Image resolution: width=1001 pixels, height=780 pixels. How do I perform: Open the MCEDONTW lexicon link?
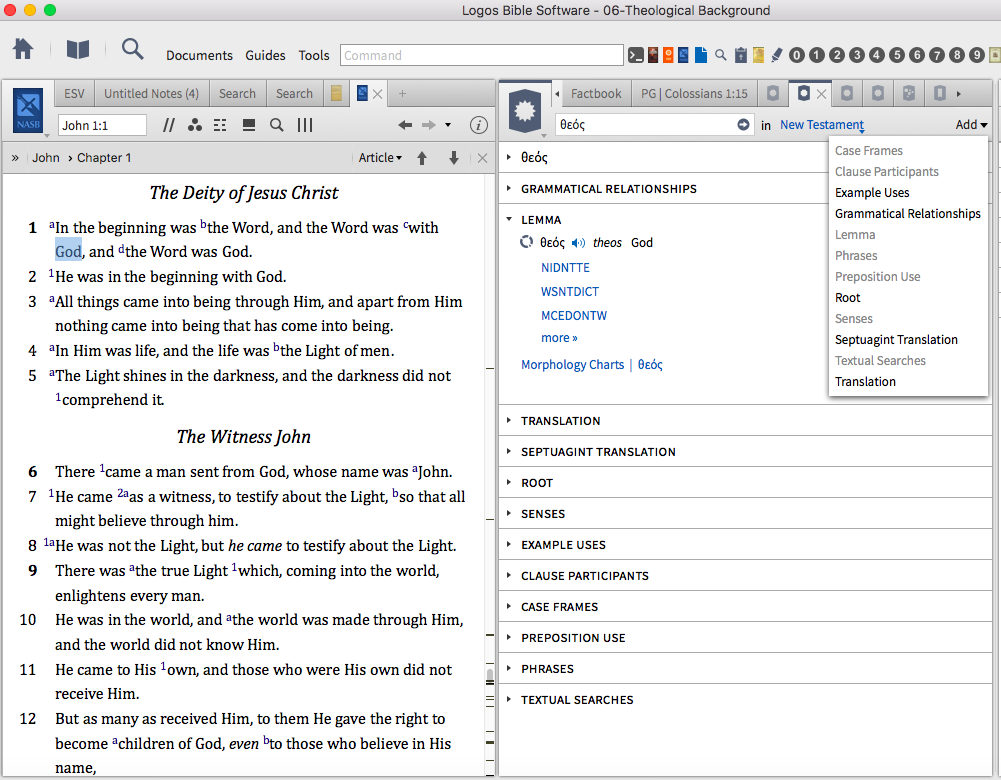tap(573, 316)
